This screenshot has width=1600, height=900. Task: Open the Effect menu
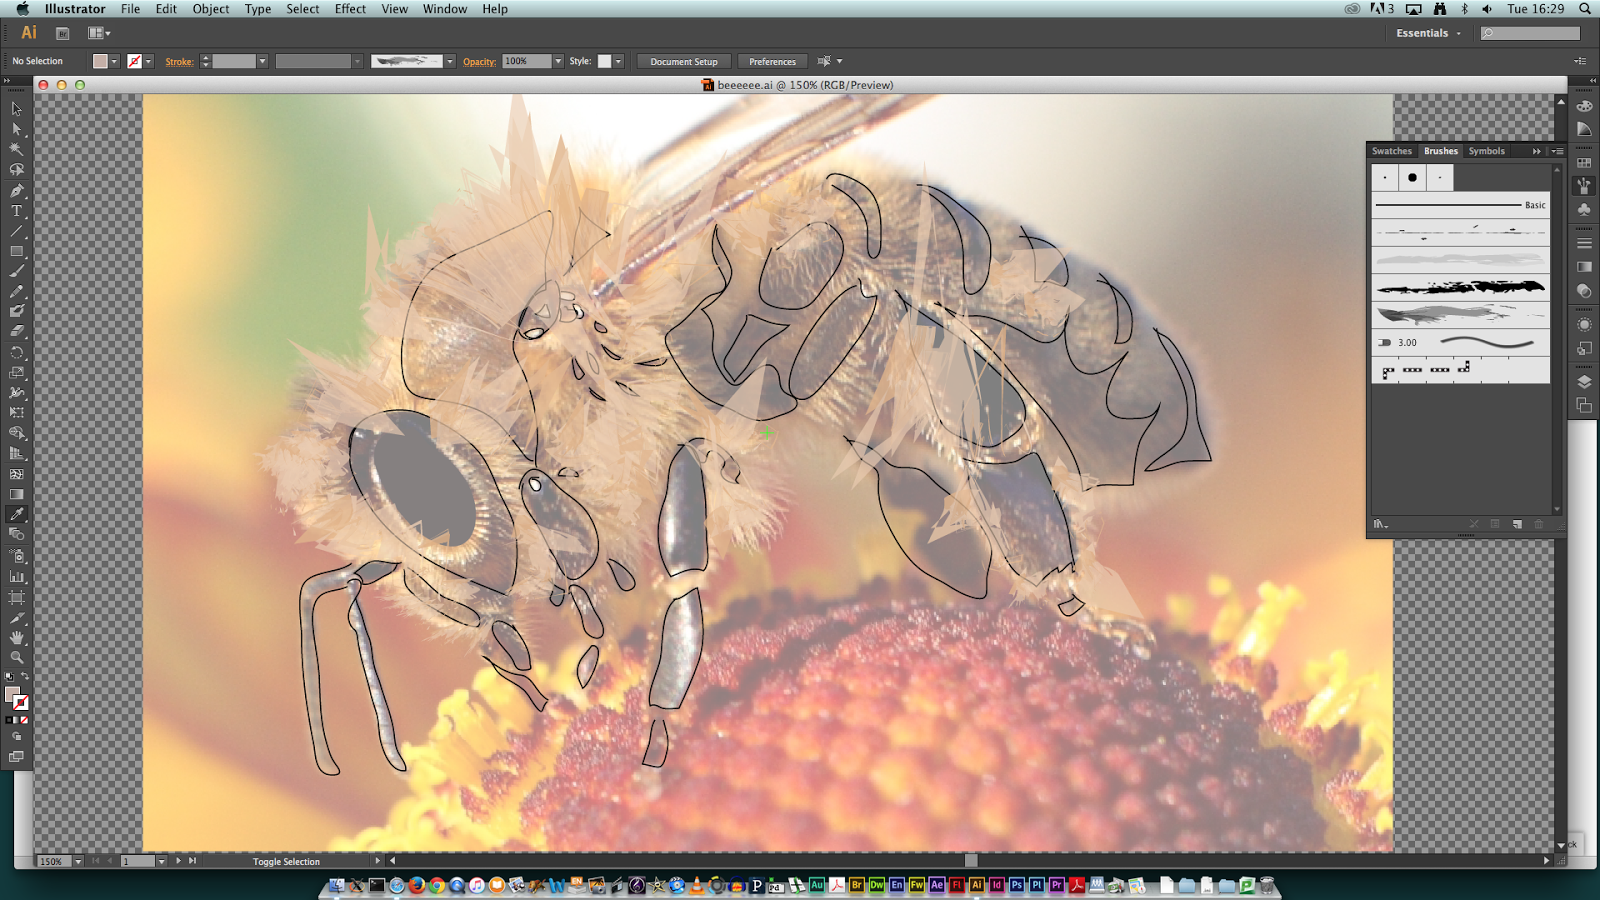[350, 9]
